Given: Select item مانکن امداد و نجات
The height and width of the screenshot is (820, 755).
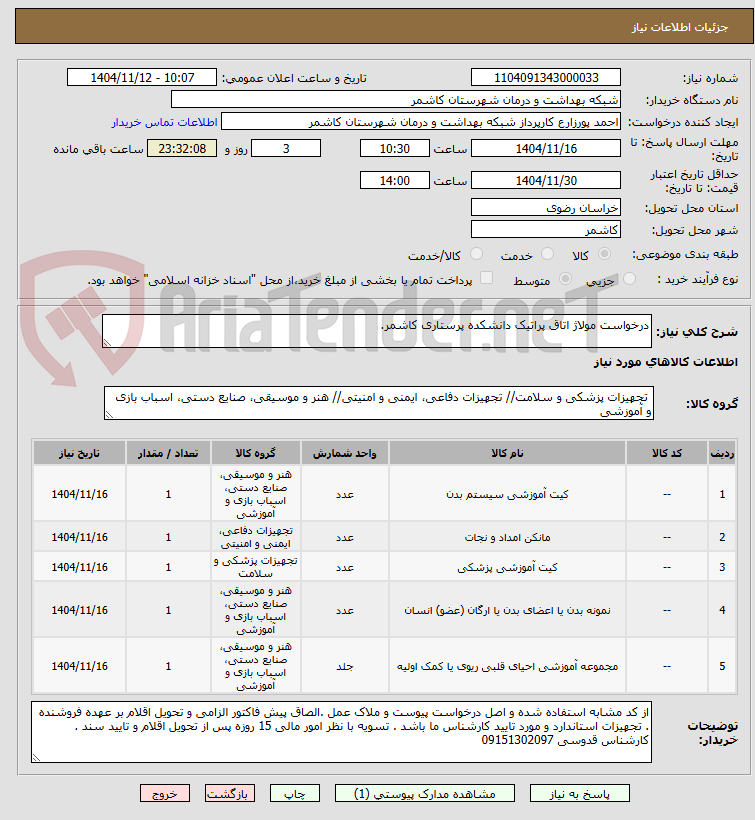Looking at the screenshot, I should (507, 537).
